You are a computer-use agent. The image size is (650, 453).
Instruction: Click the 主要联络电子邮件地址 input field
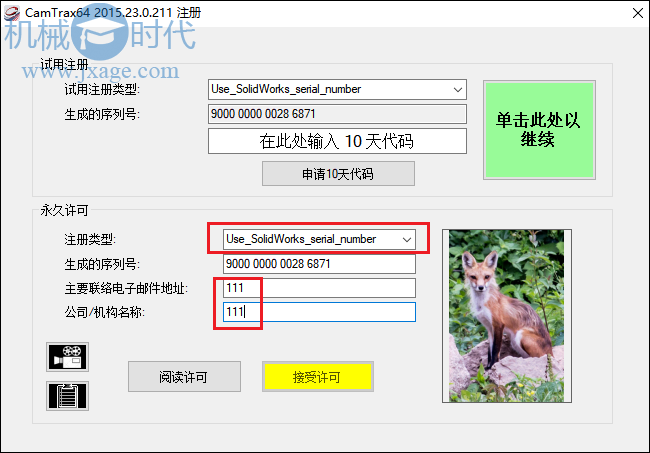pyautogui.click(x=319, y=288)
